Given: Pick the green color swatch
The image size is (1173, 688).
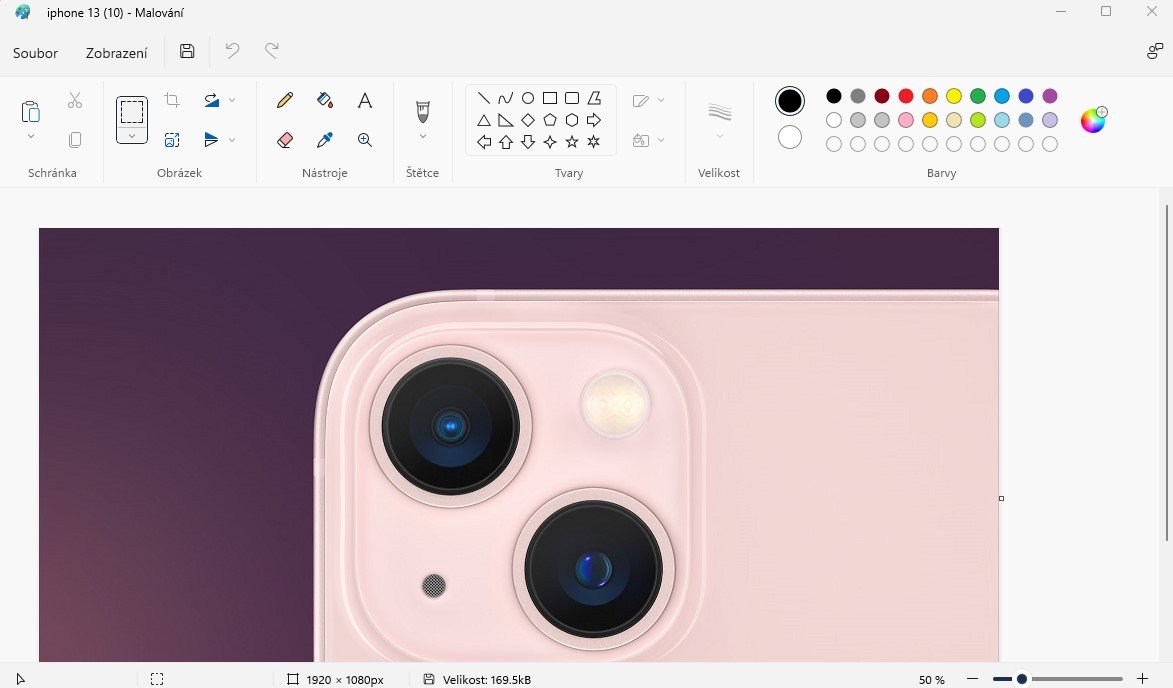Looking at the screenshot, I should coord(978,96).
